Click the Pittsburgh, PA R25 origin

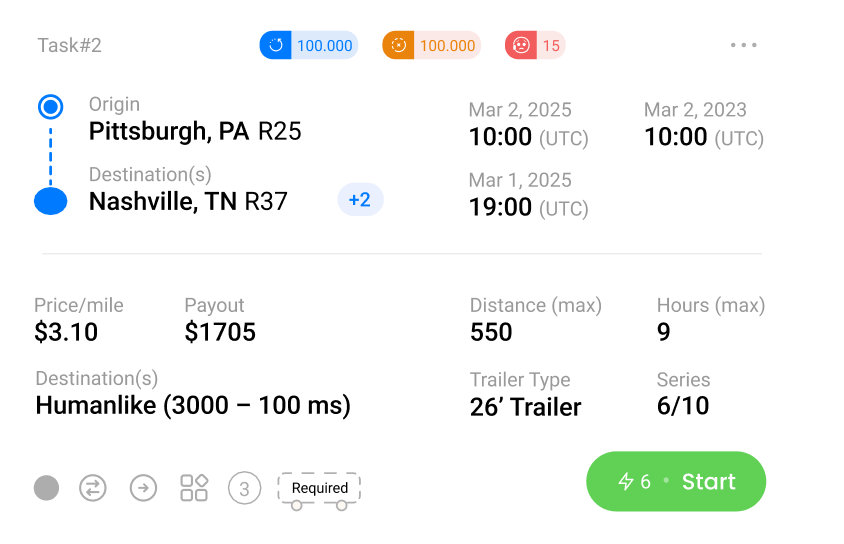point(195,131)
